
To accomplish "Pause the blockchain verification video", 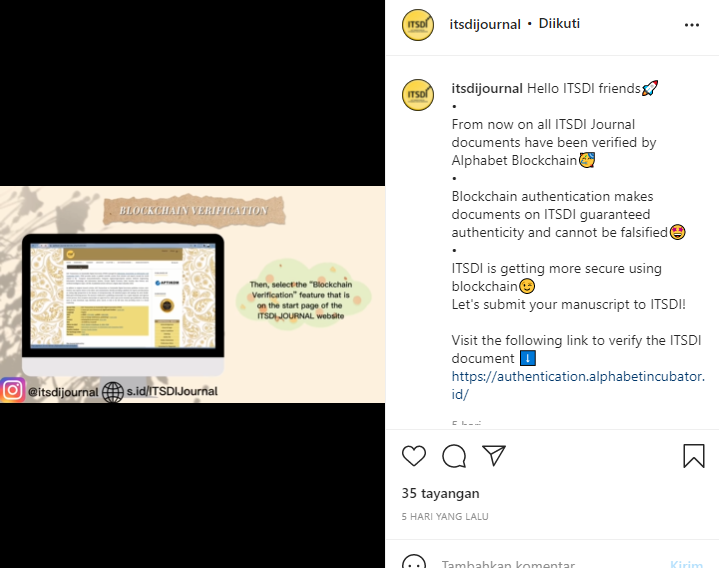I will tap(193, 284).
